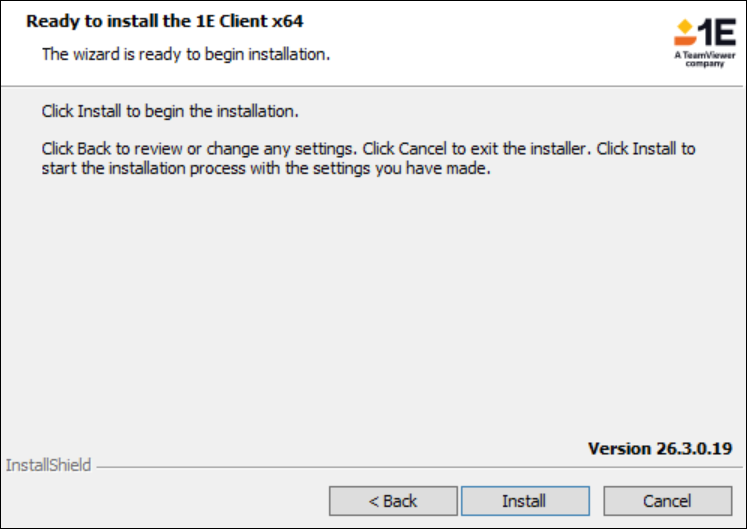This screenshot has width=747, height=529.
Task: Click the divider below the white header
Action: (x=370, y=87)
